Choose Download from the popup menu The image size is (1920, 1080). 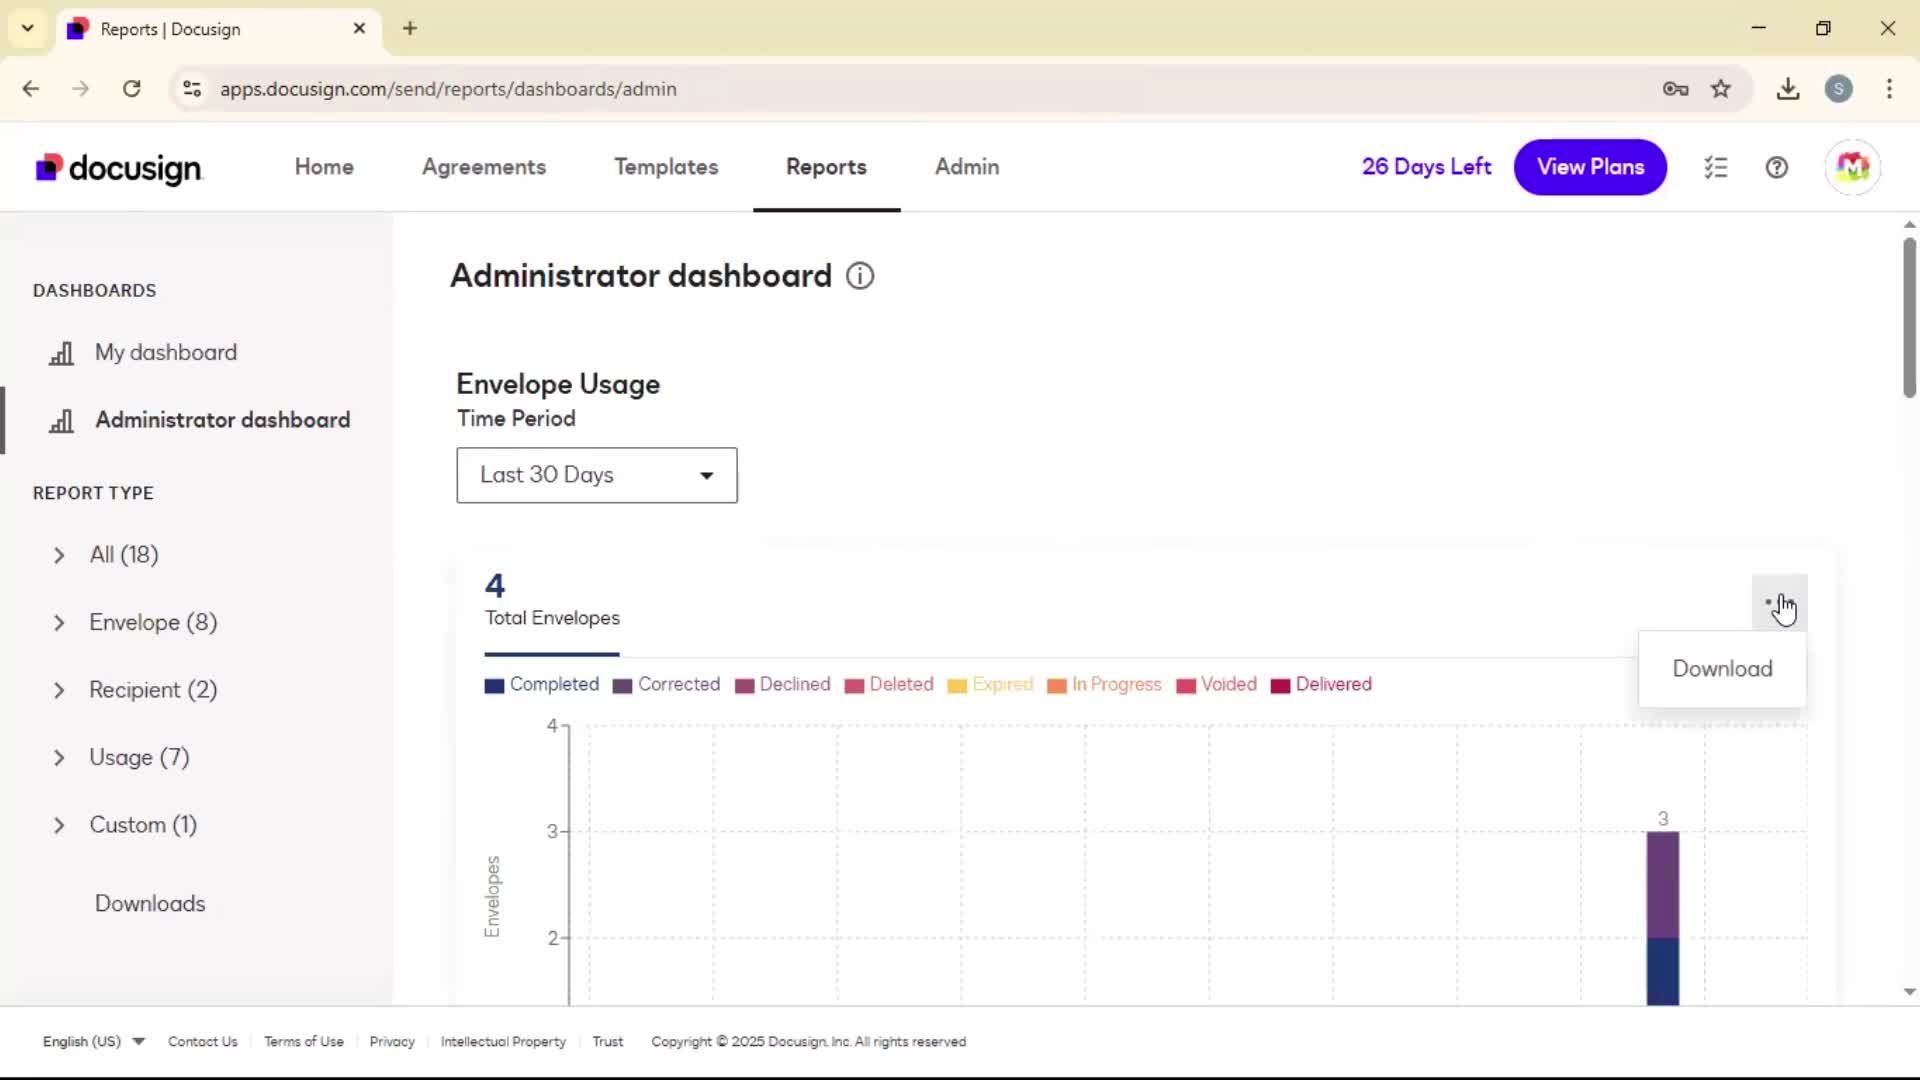(1722, 669)
